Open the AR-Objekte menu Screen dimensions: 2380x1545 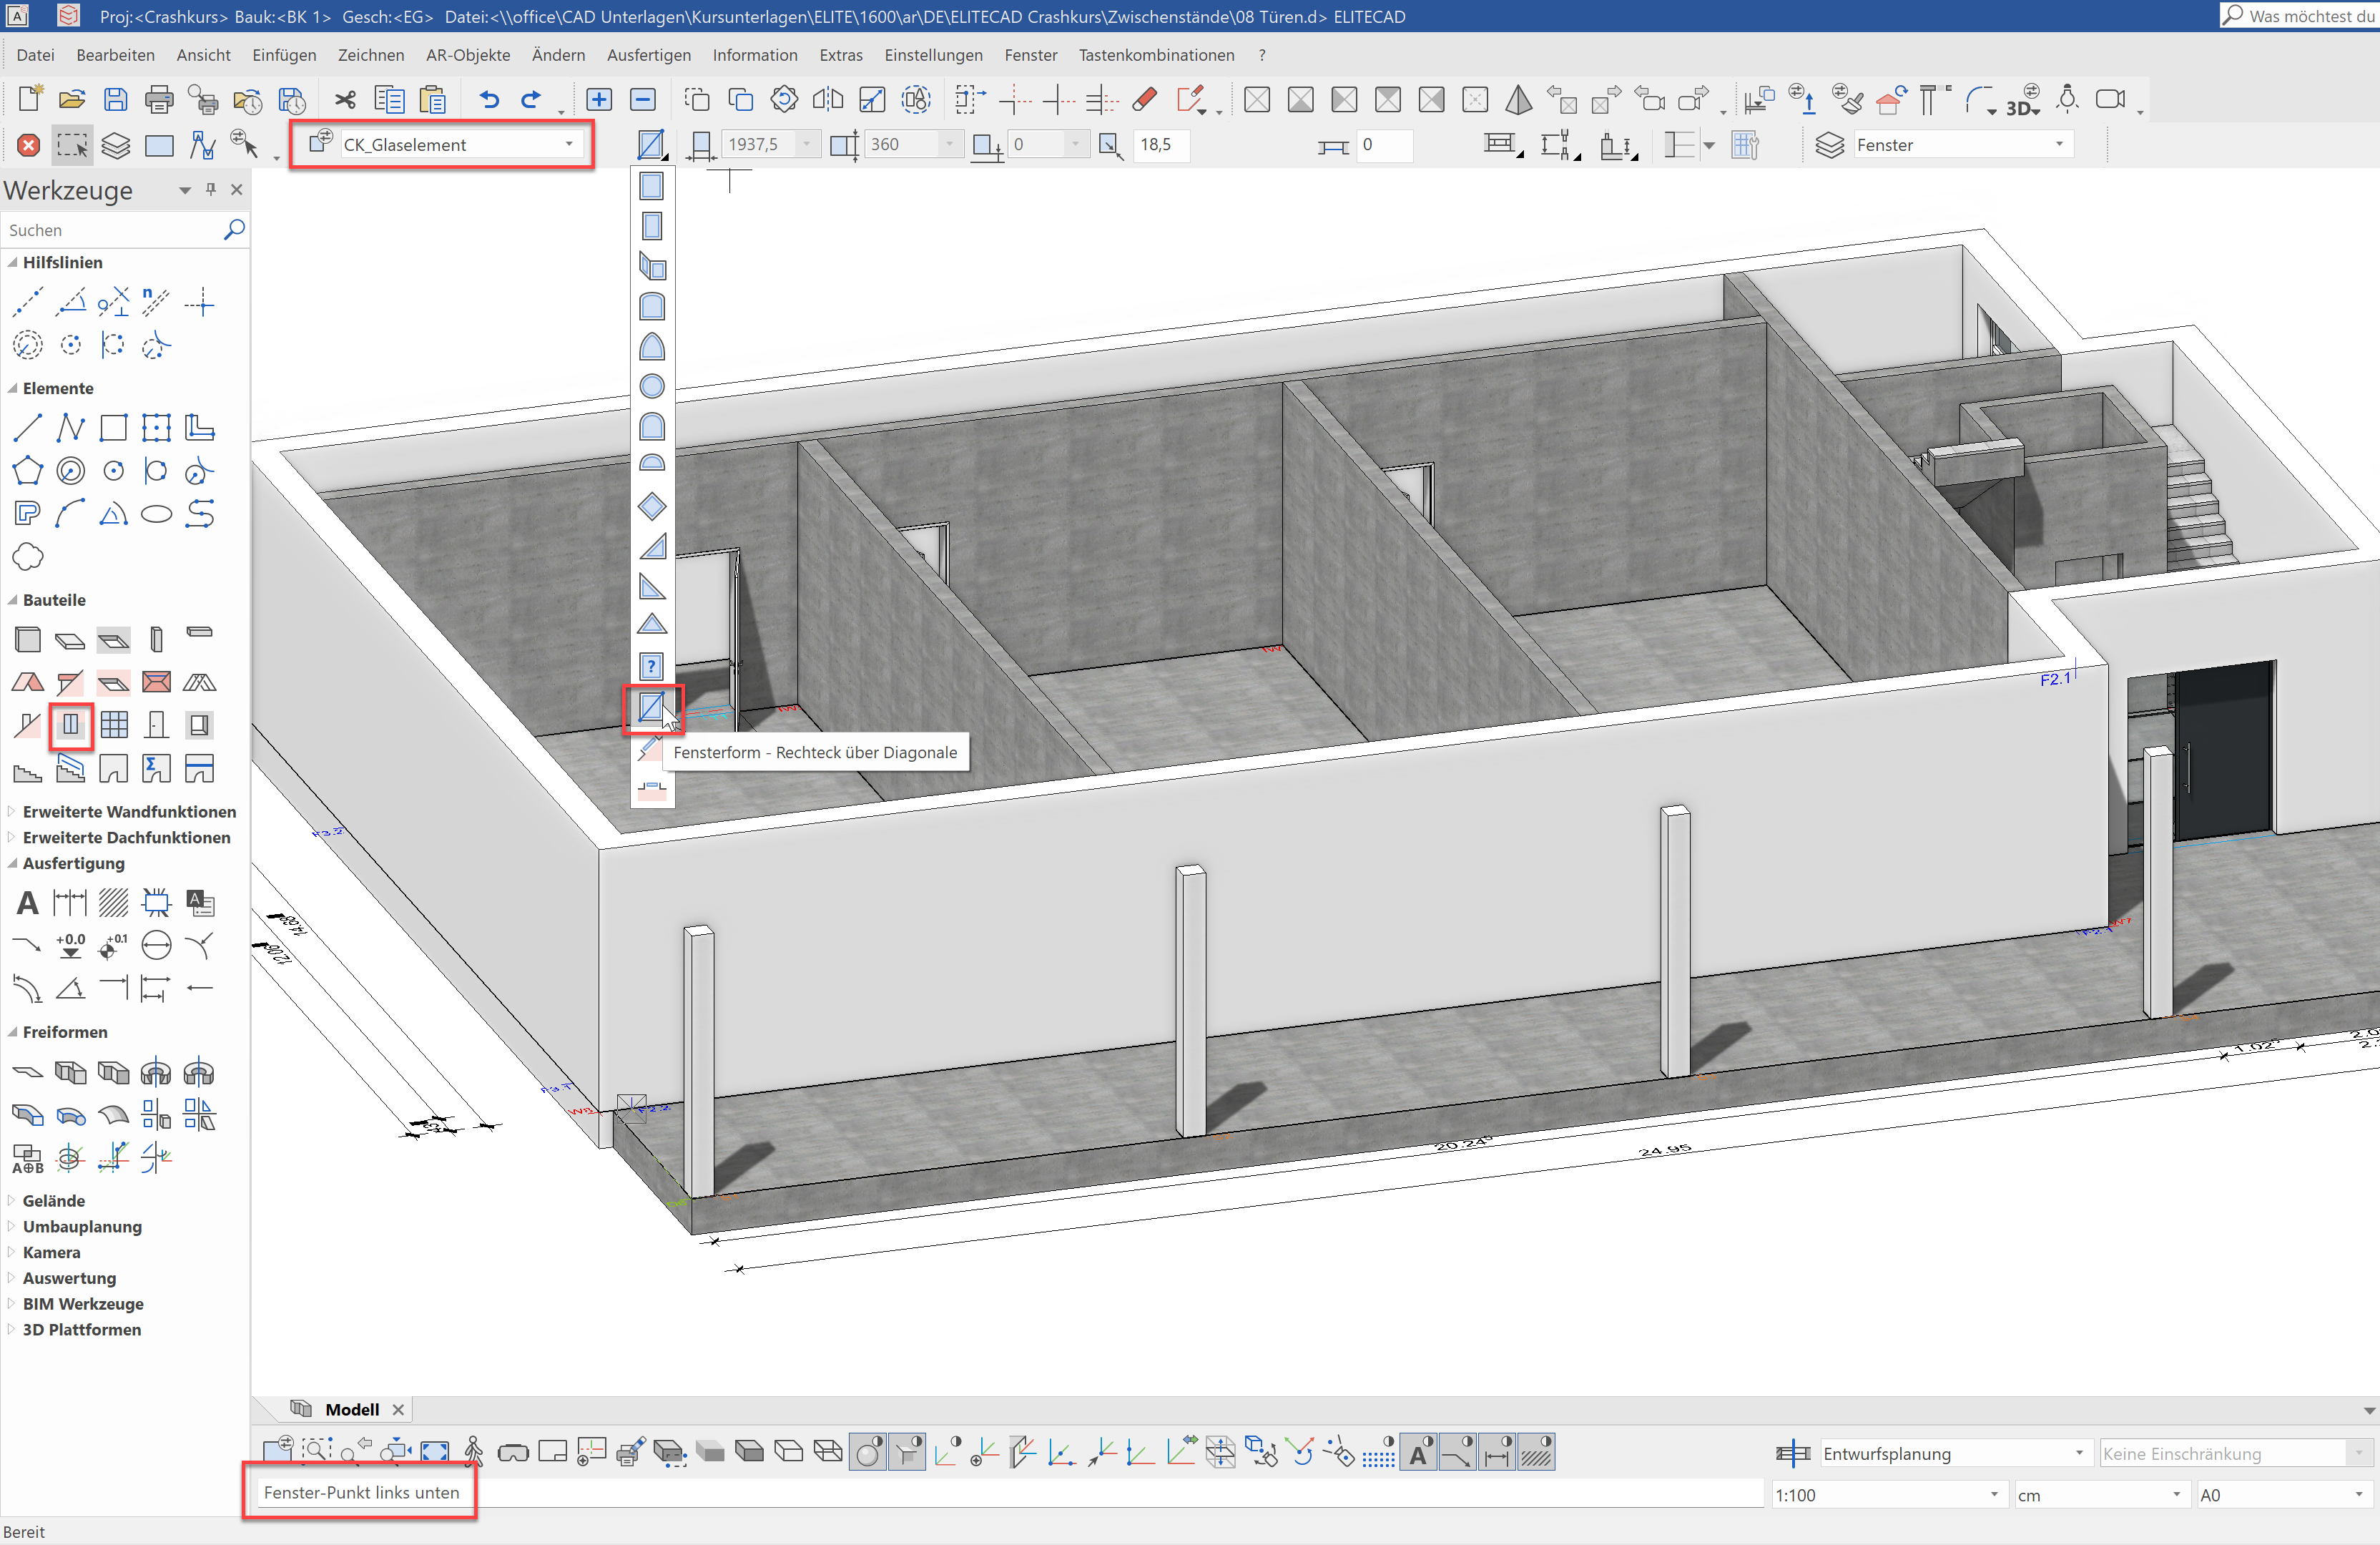(468, 55)
